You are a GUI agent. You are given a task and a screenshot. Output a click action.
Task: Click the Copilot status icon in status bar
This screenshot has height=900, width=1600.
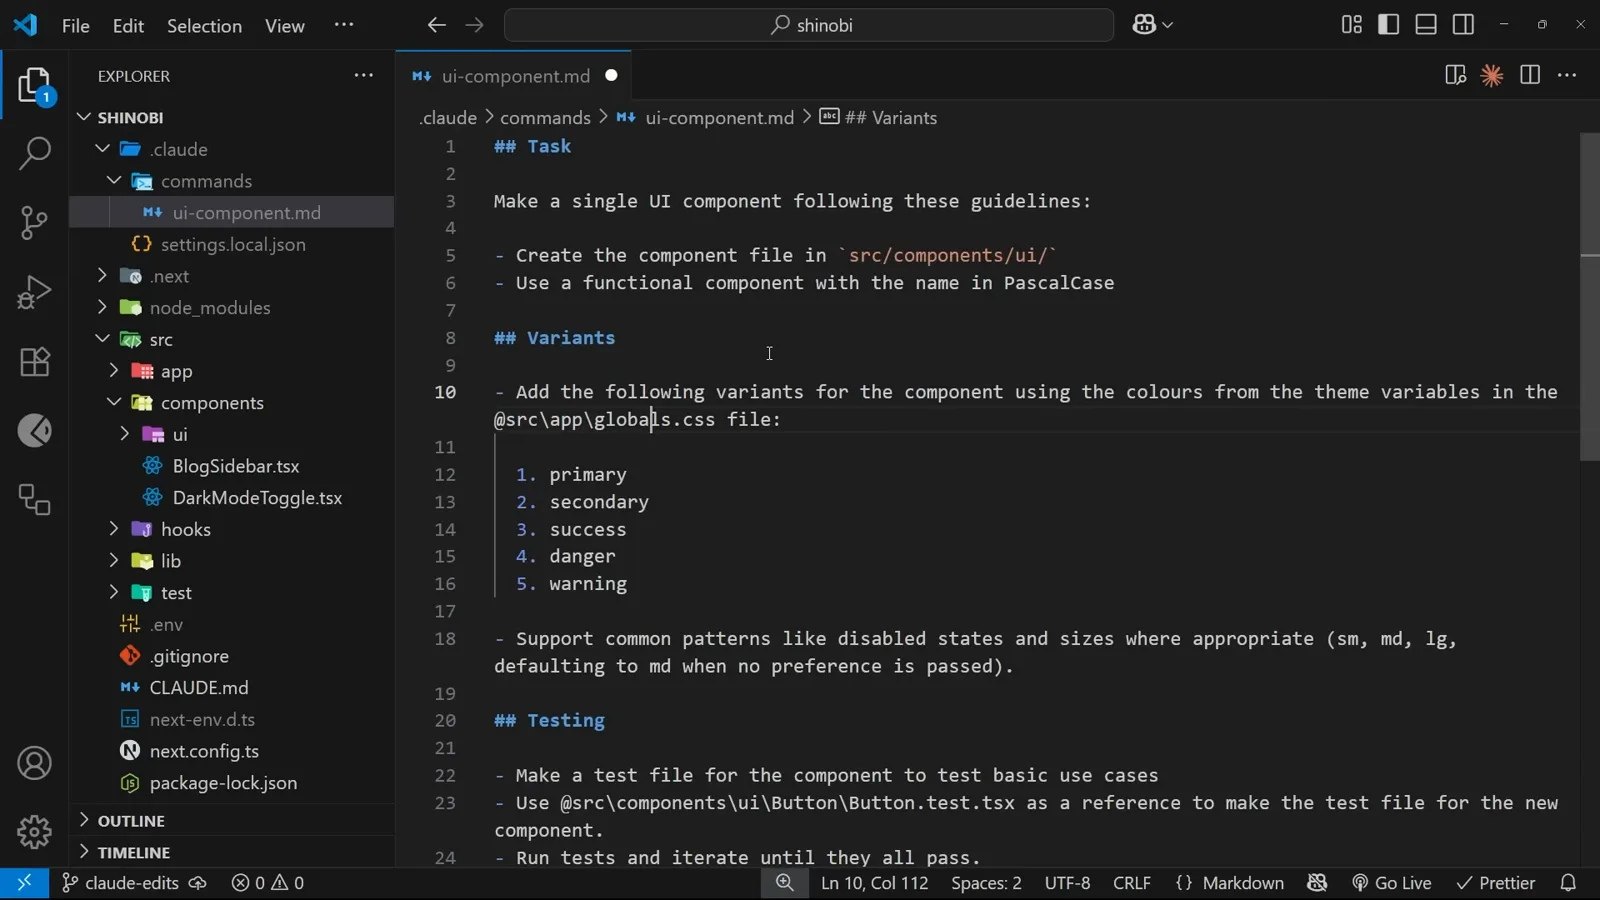[1317, 883]
